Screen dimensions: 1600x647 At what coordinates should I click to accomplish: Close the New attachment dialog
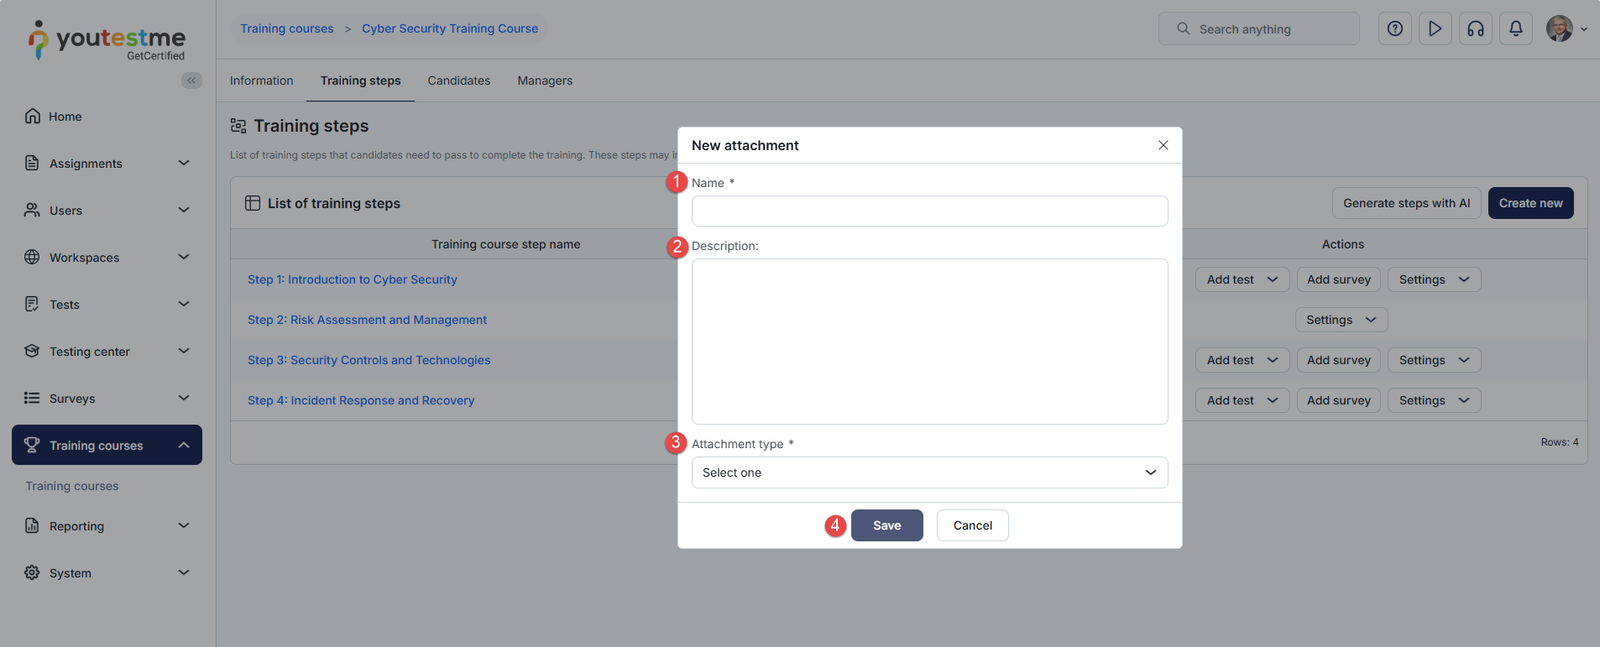pyautogui.click(x=1163, y=145)
